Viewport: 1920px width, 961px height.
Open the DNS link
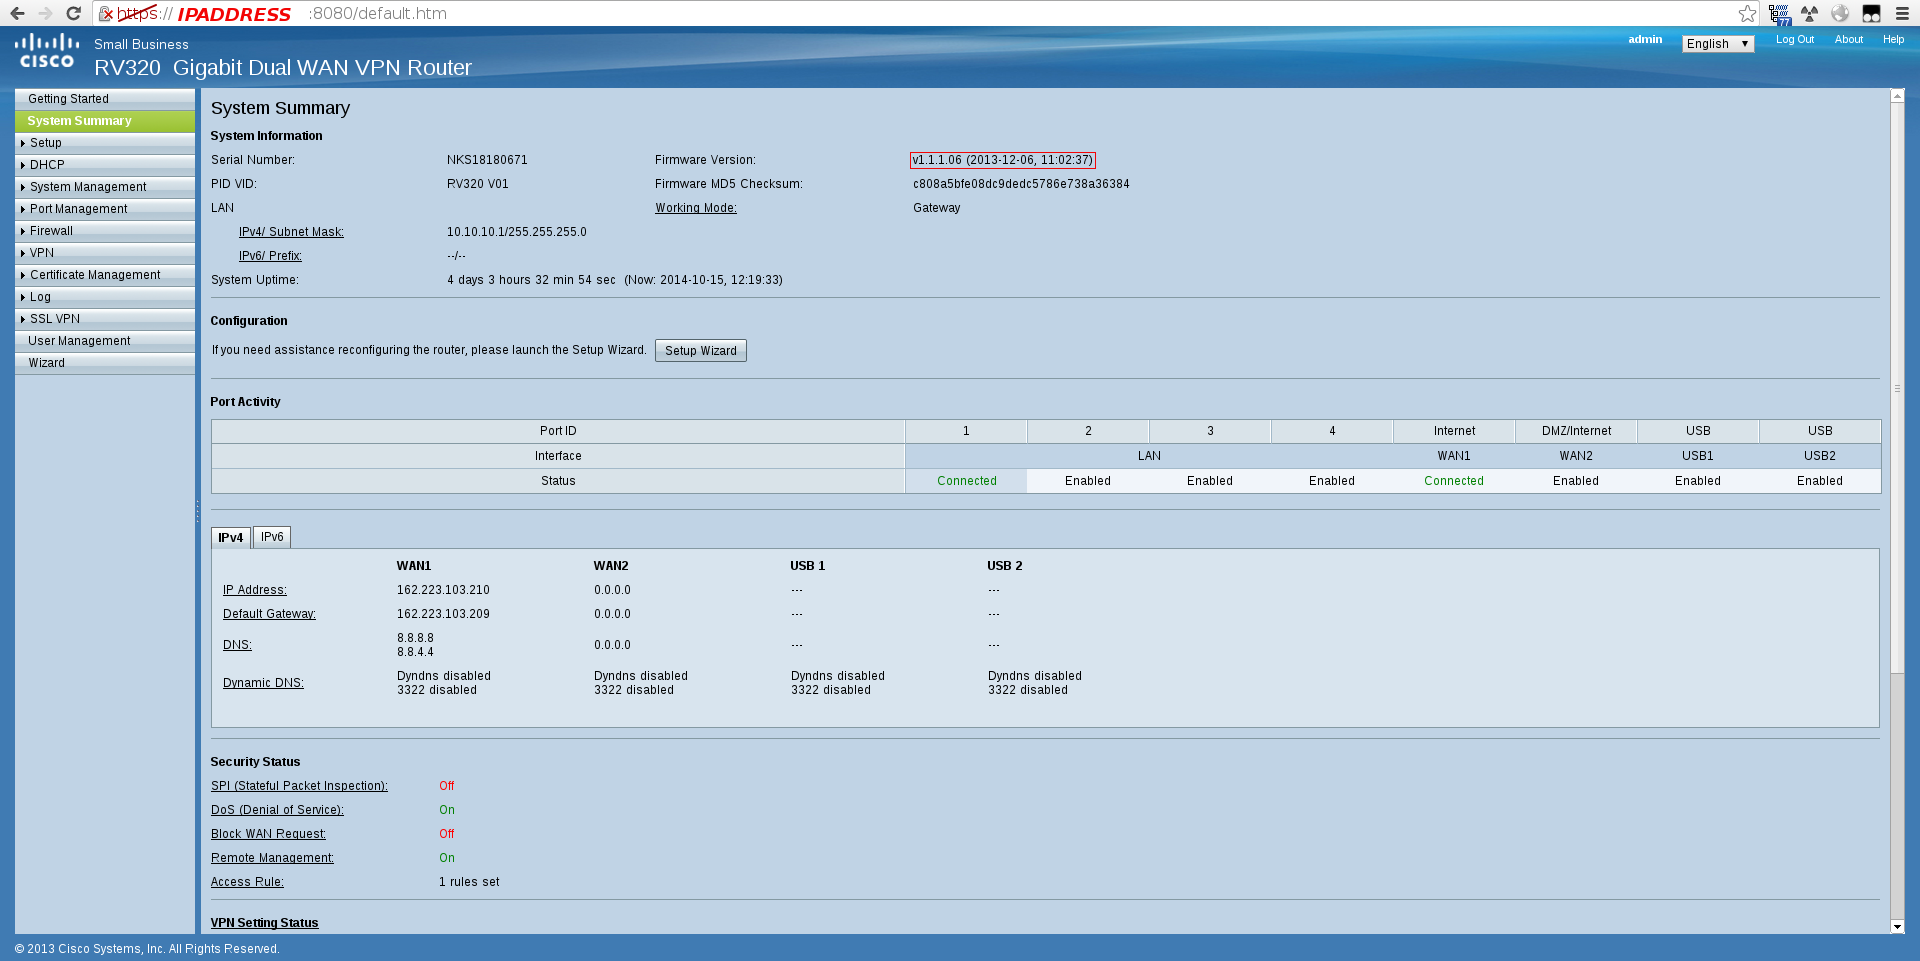237,645
